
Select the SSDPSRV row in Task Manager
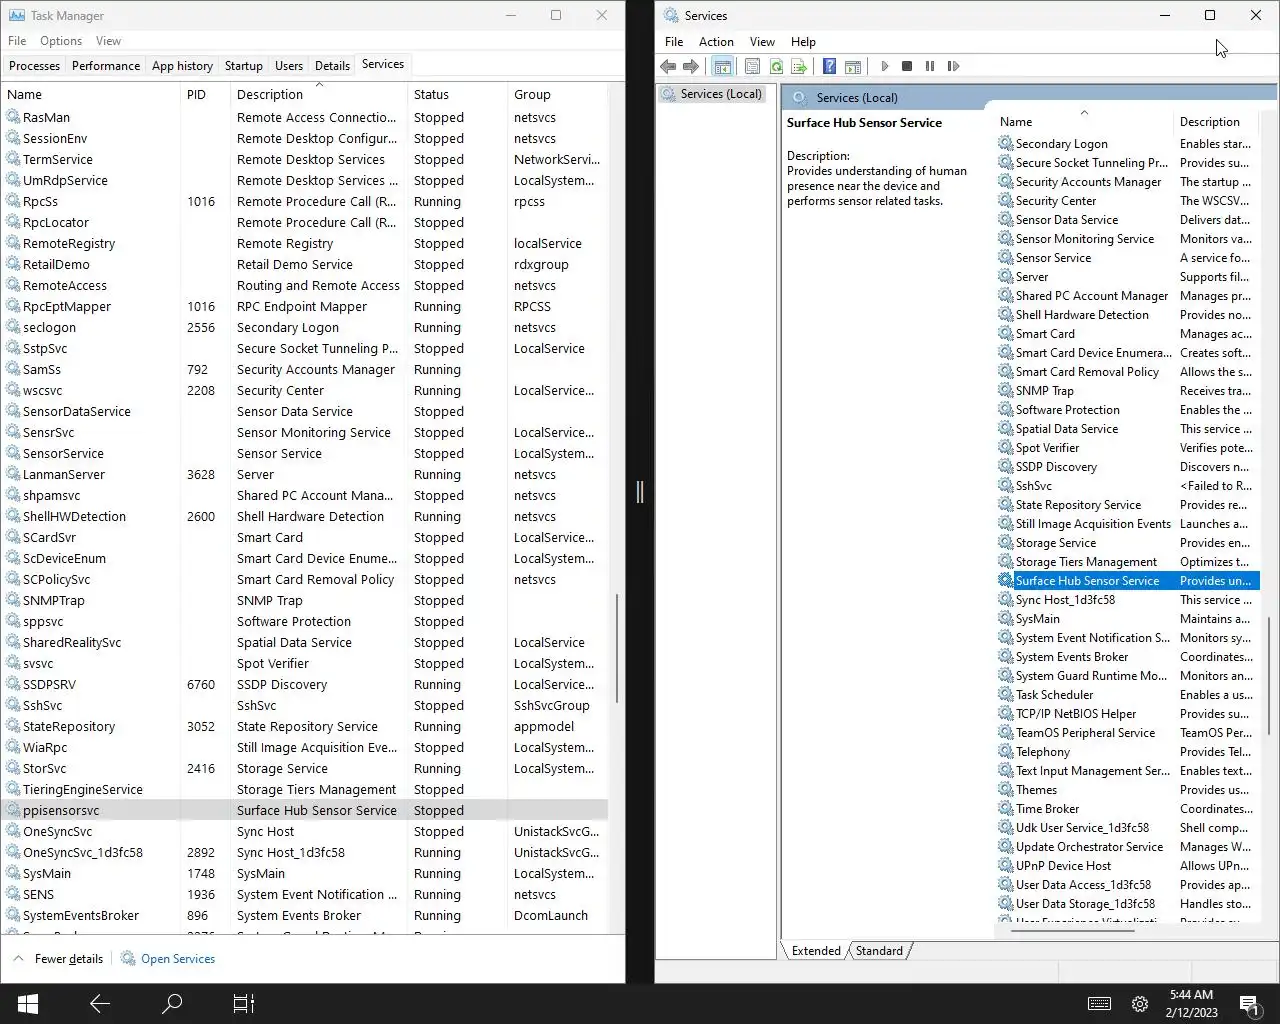[x=304, y=684]
